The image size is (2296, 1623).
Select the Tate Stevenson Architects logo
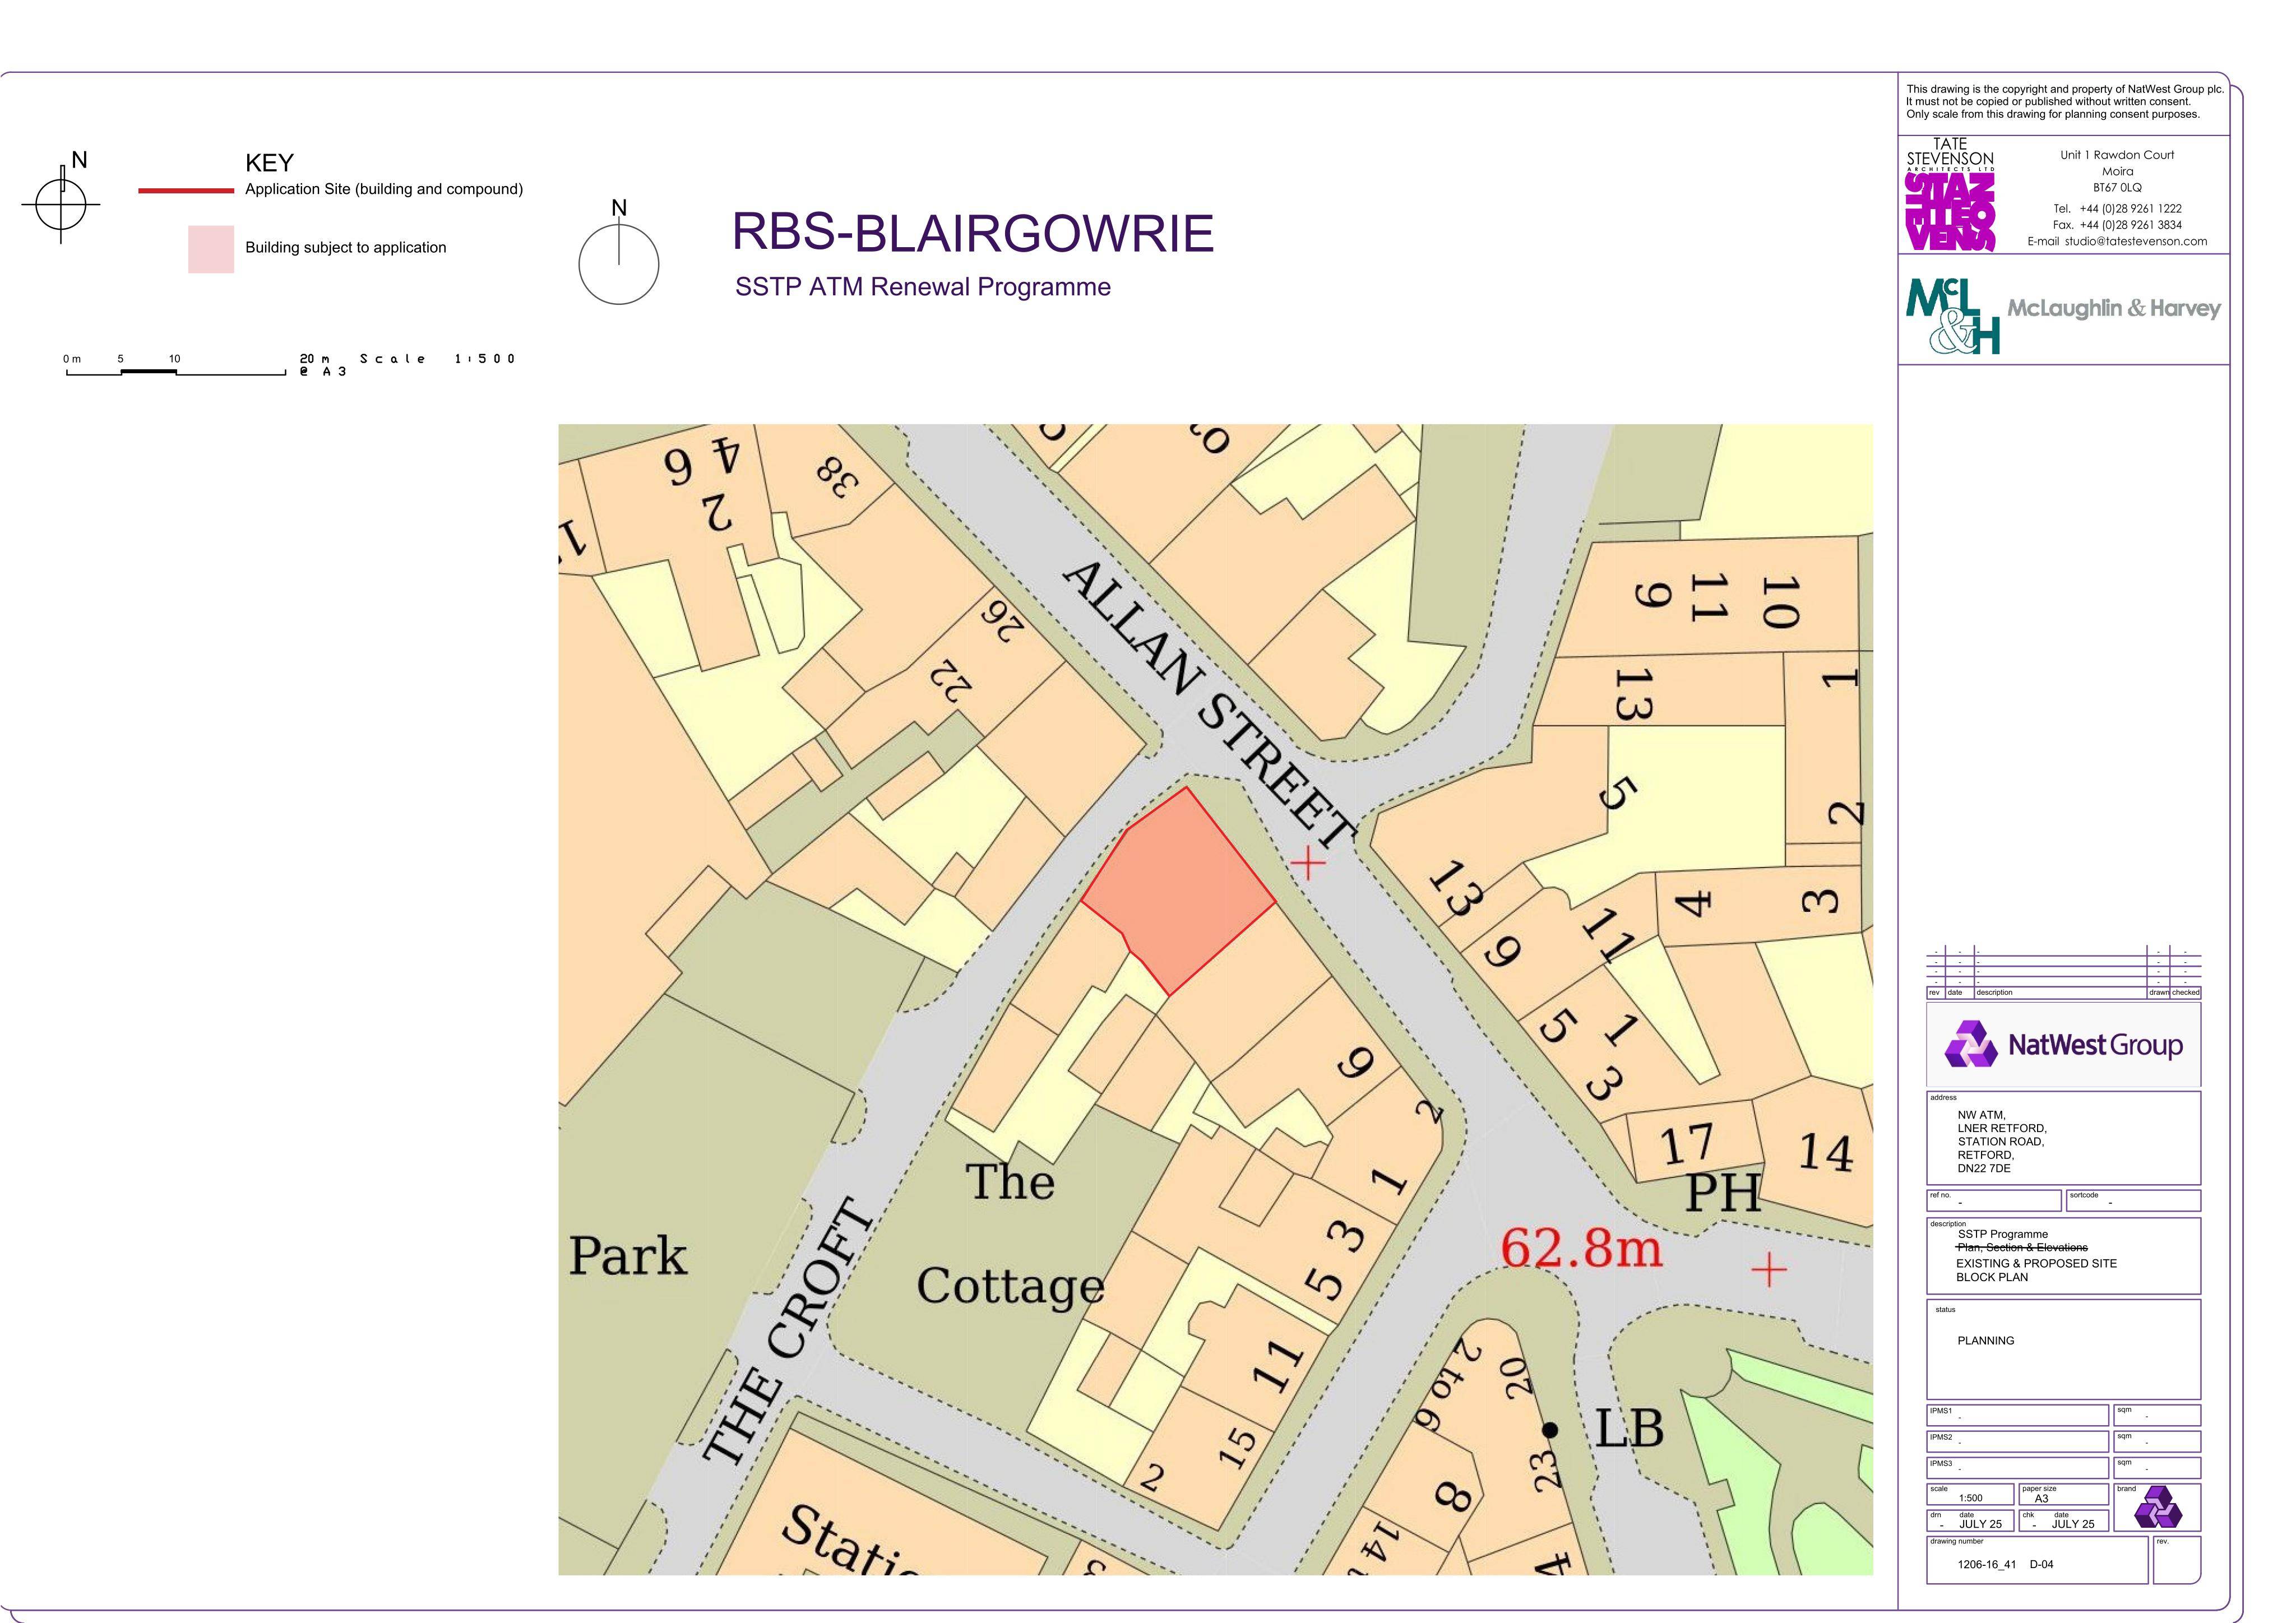click(x=1950, y=195)
